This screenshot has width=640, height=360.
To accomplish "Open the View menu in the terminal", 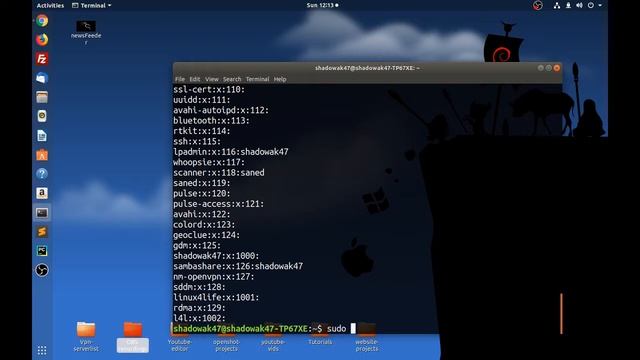I will tap(211, 79).
